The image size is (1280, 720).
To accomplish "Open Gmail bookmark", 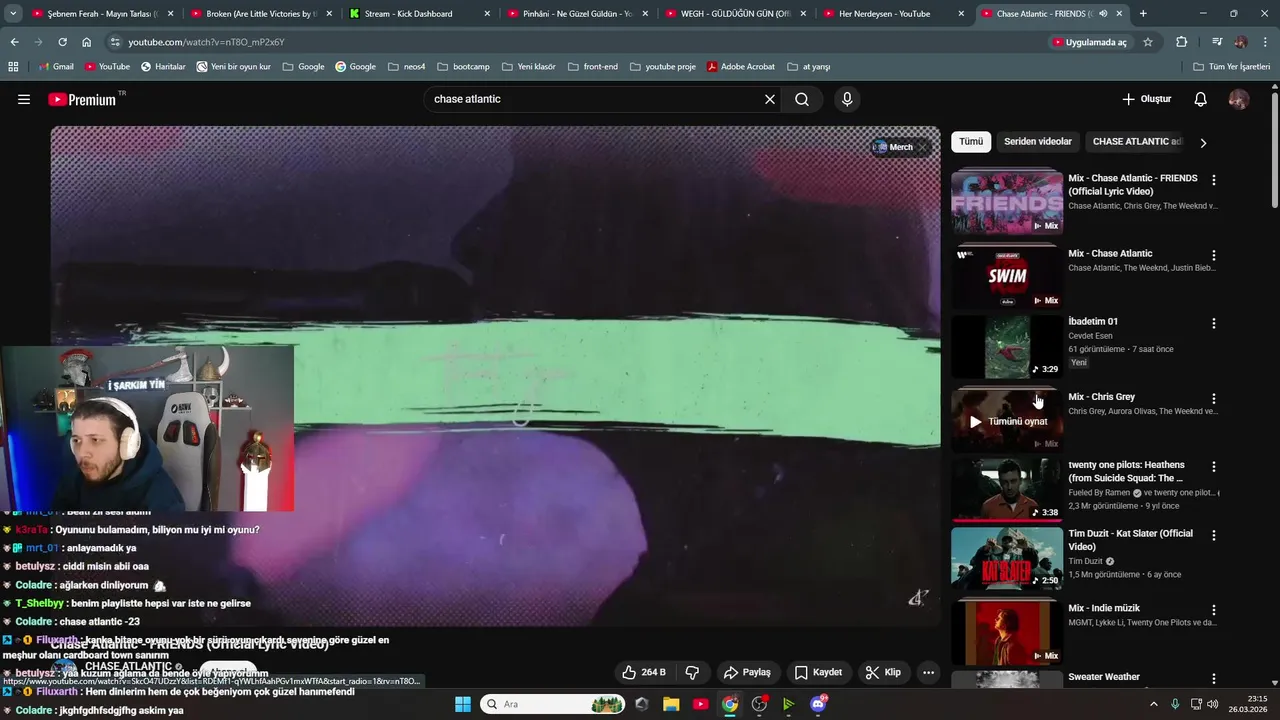I will pyautogui.click(x=56, y=67).
